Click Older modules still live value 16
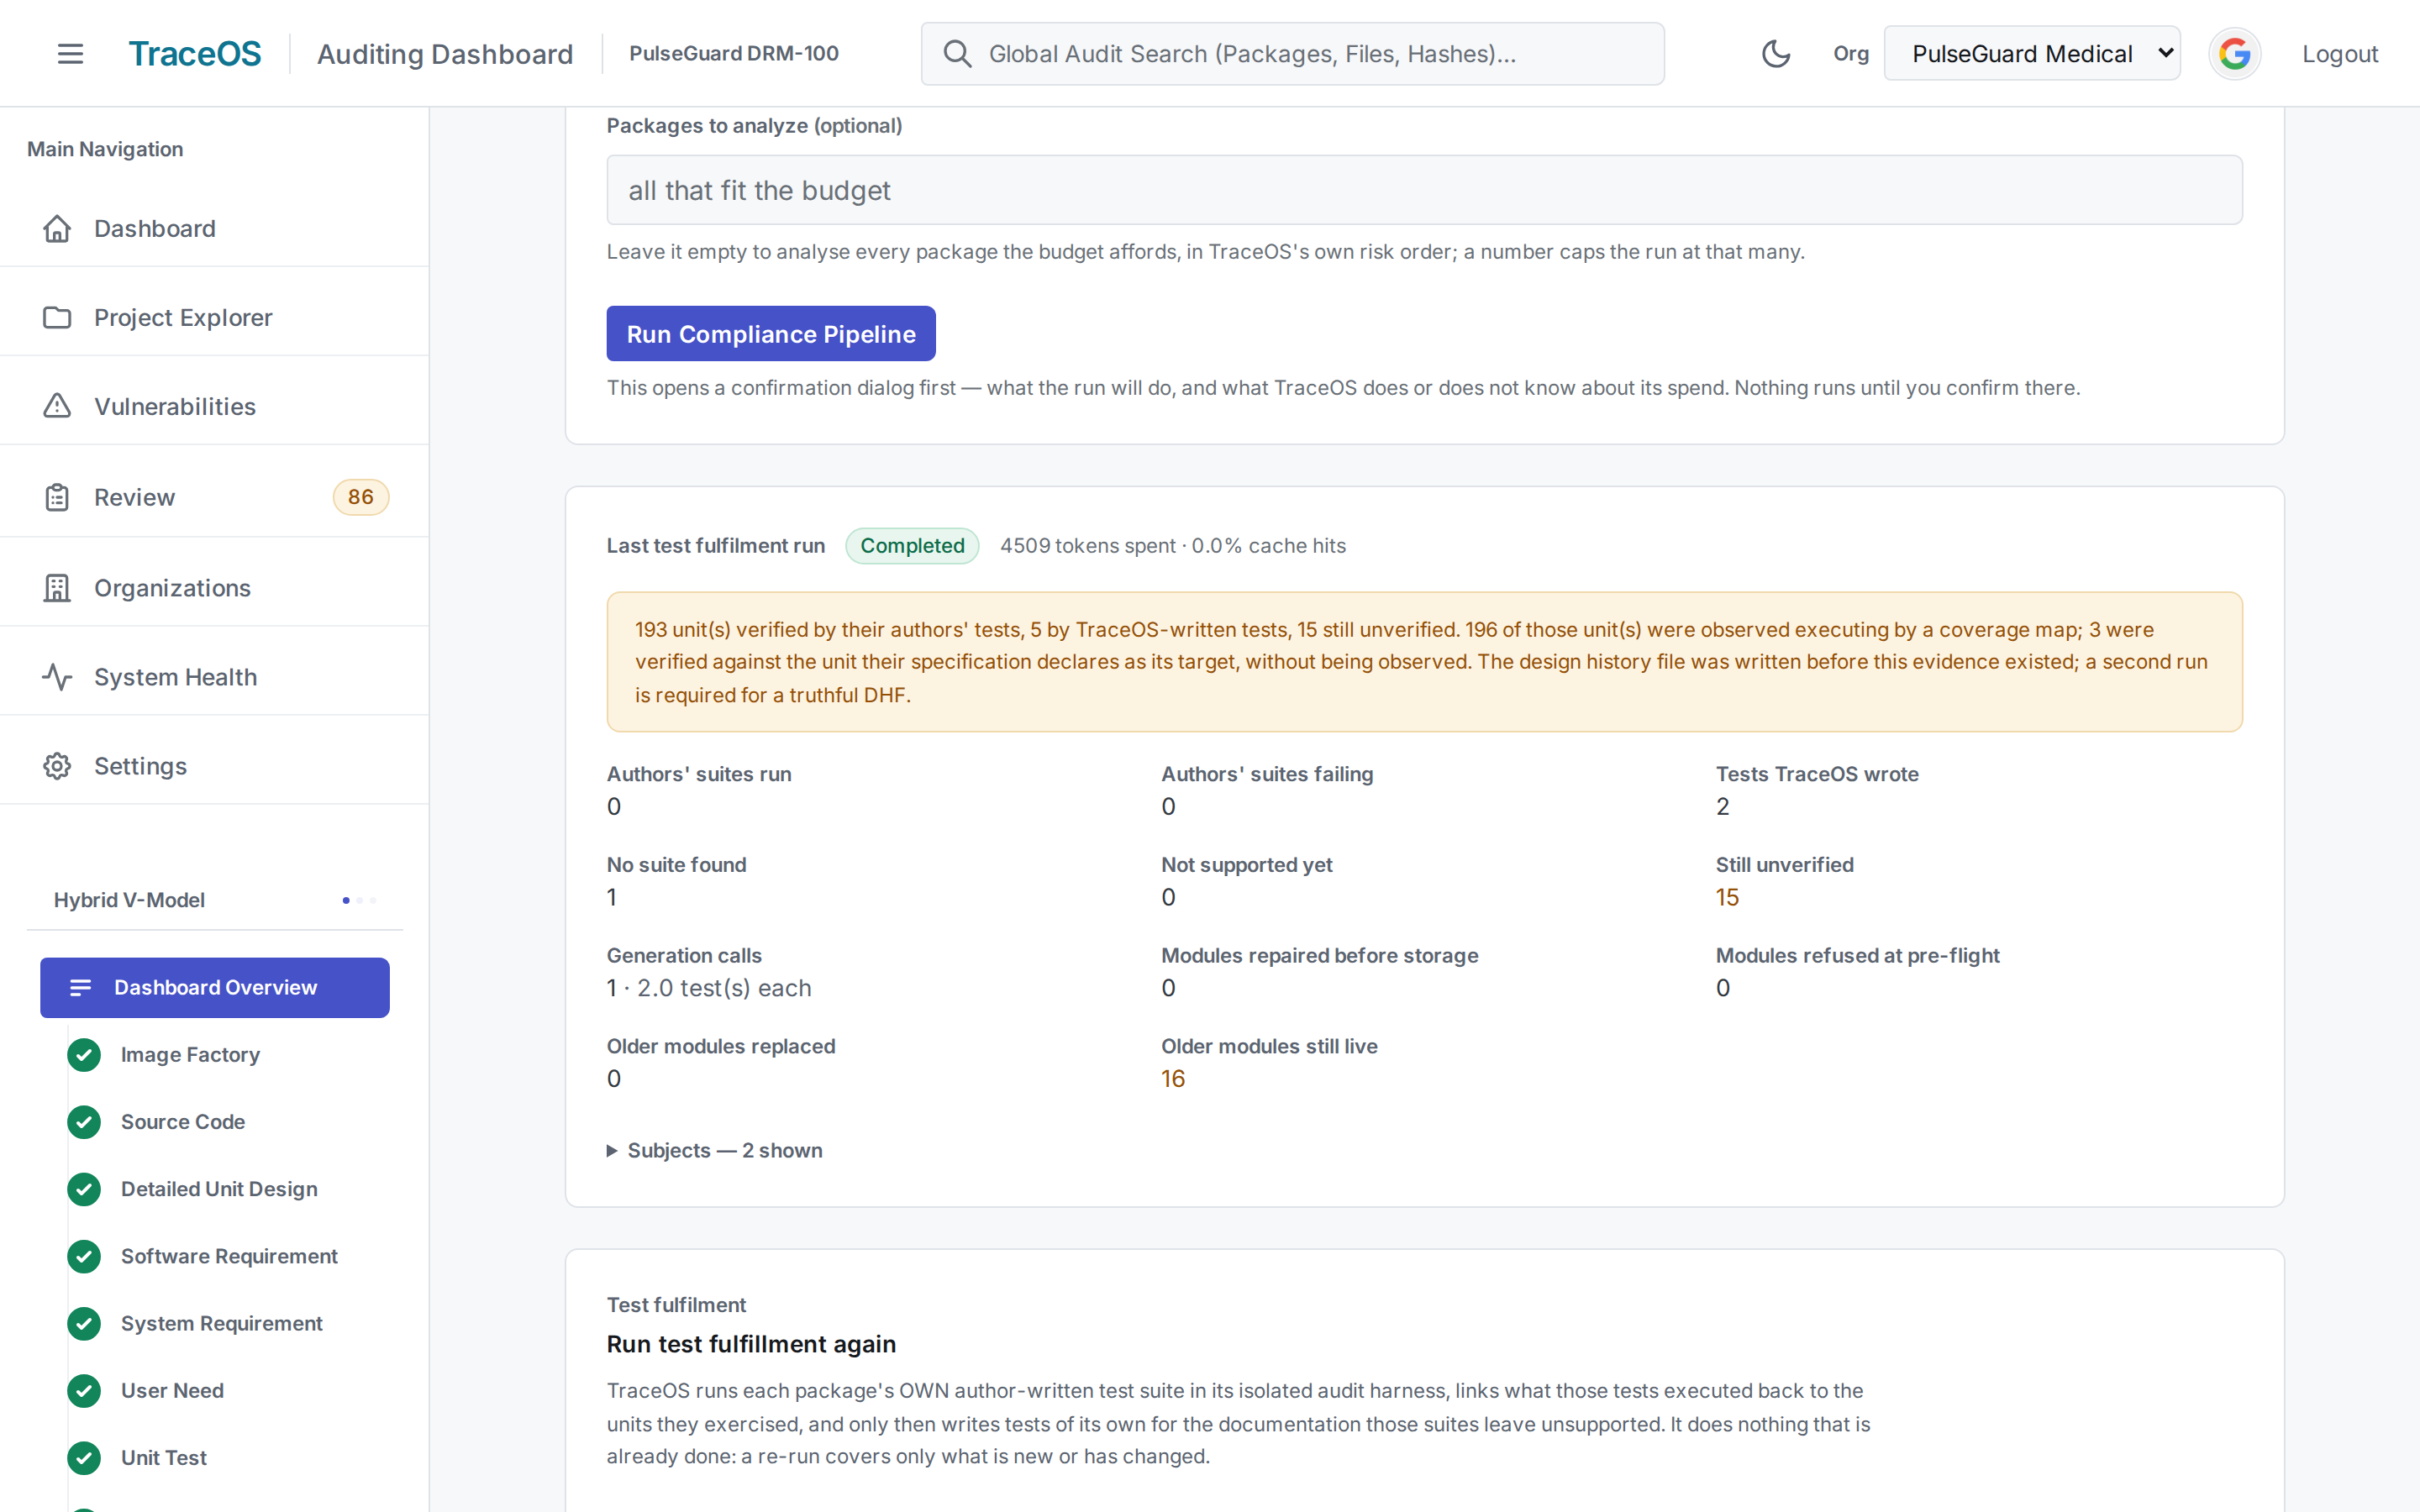 tap(1173, 1079)
